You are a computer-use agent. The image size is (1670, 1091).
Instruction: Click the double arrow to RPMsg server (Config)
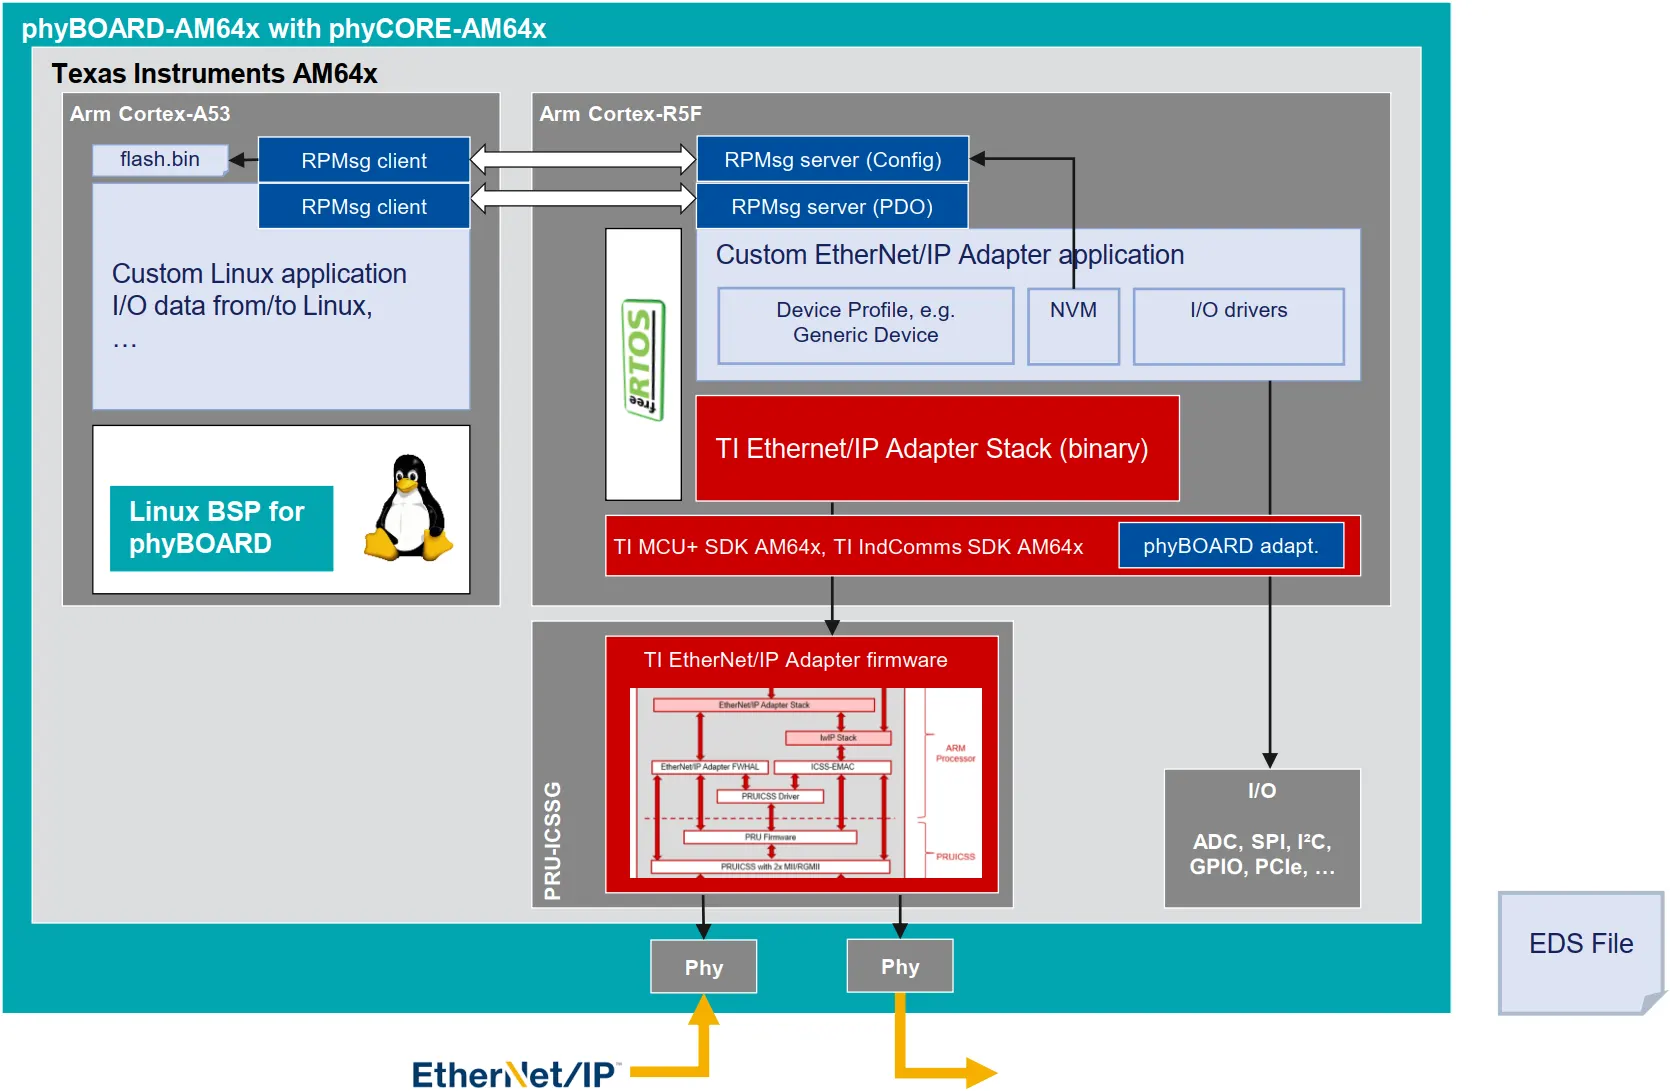[x=583, y=159]
